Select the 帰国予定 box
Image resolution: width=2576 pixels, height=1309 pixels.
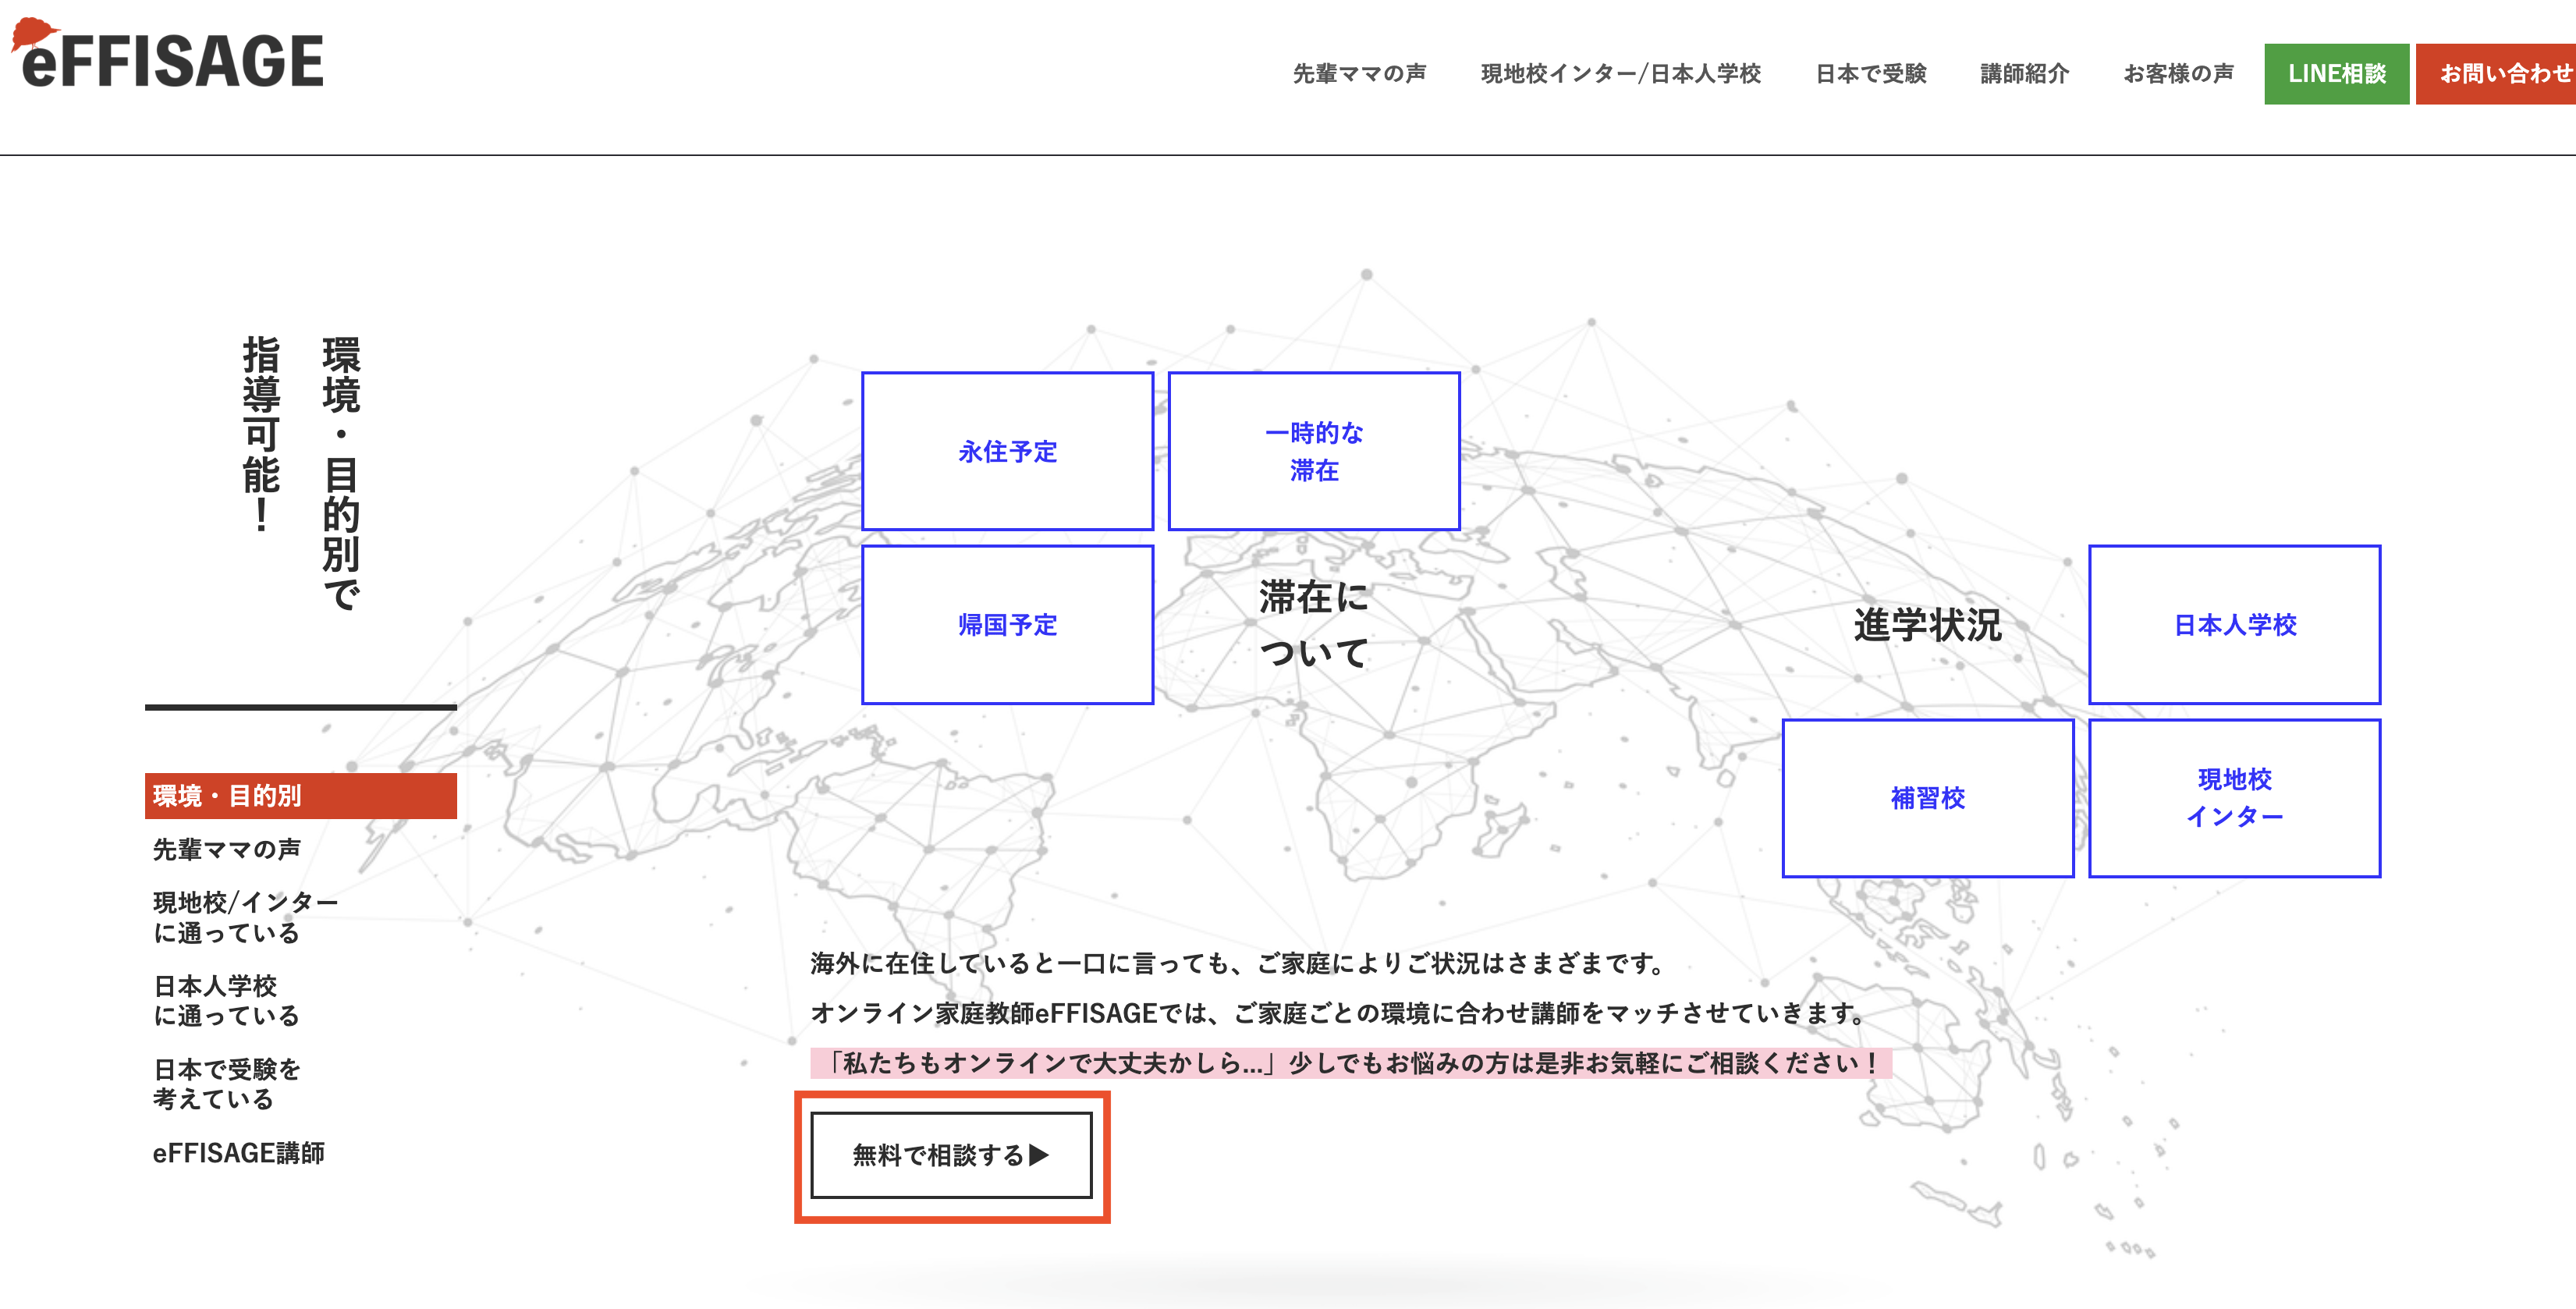tap(1007, 625)
